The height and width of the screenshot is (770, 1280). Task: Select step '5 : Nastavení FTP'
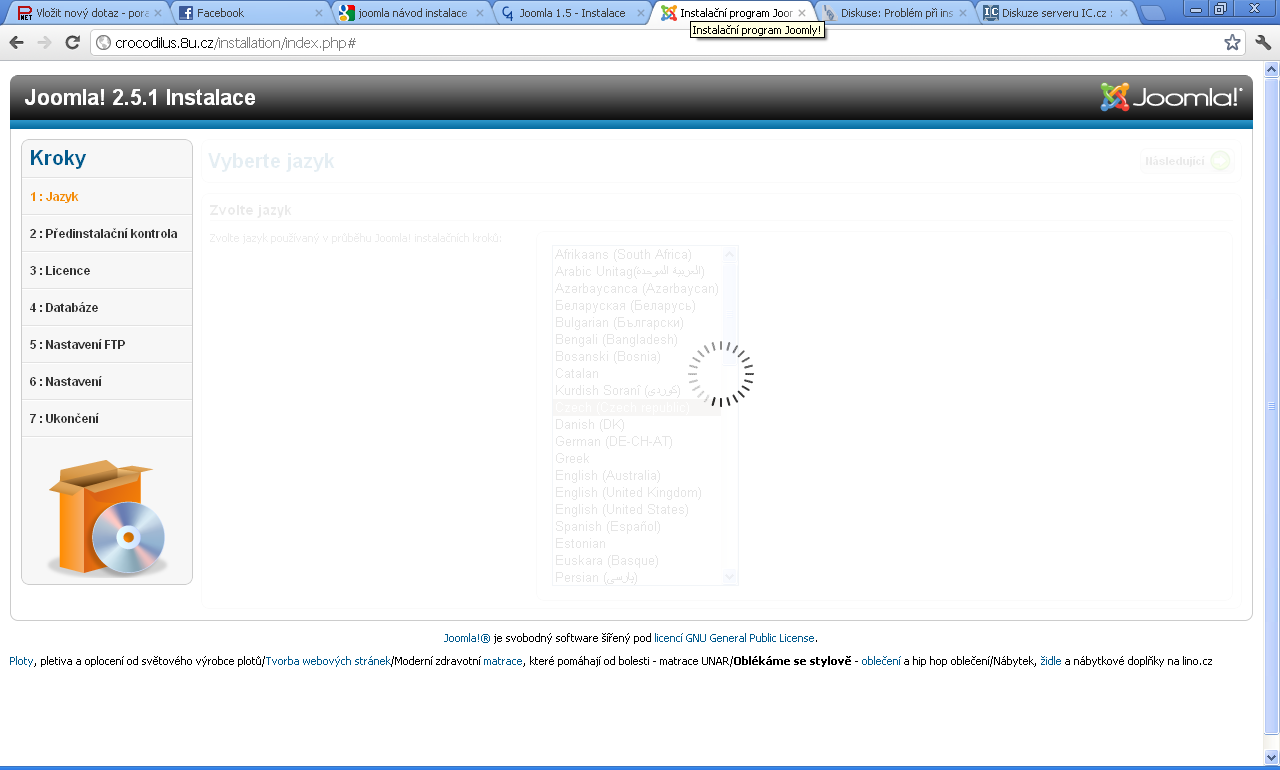pyautogui.click(x=107, y=345)
